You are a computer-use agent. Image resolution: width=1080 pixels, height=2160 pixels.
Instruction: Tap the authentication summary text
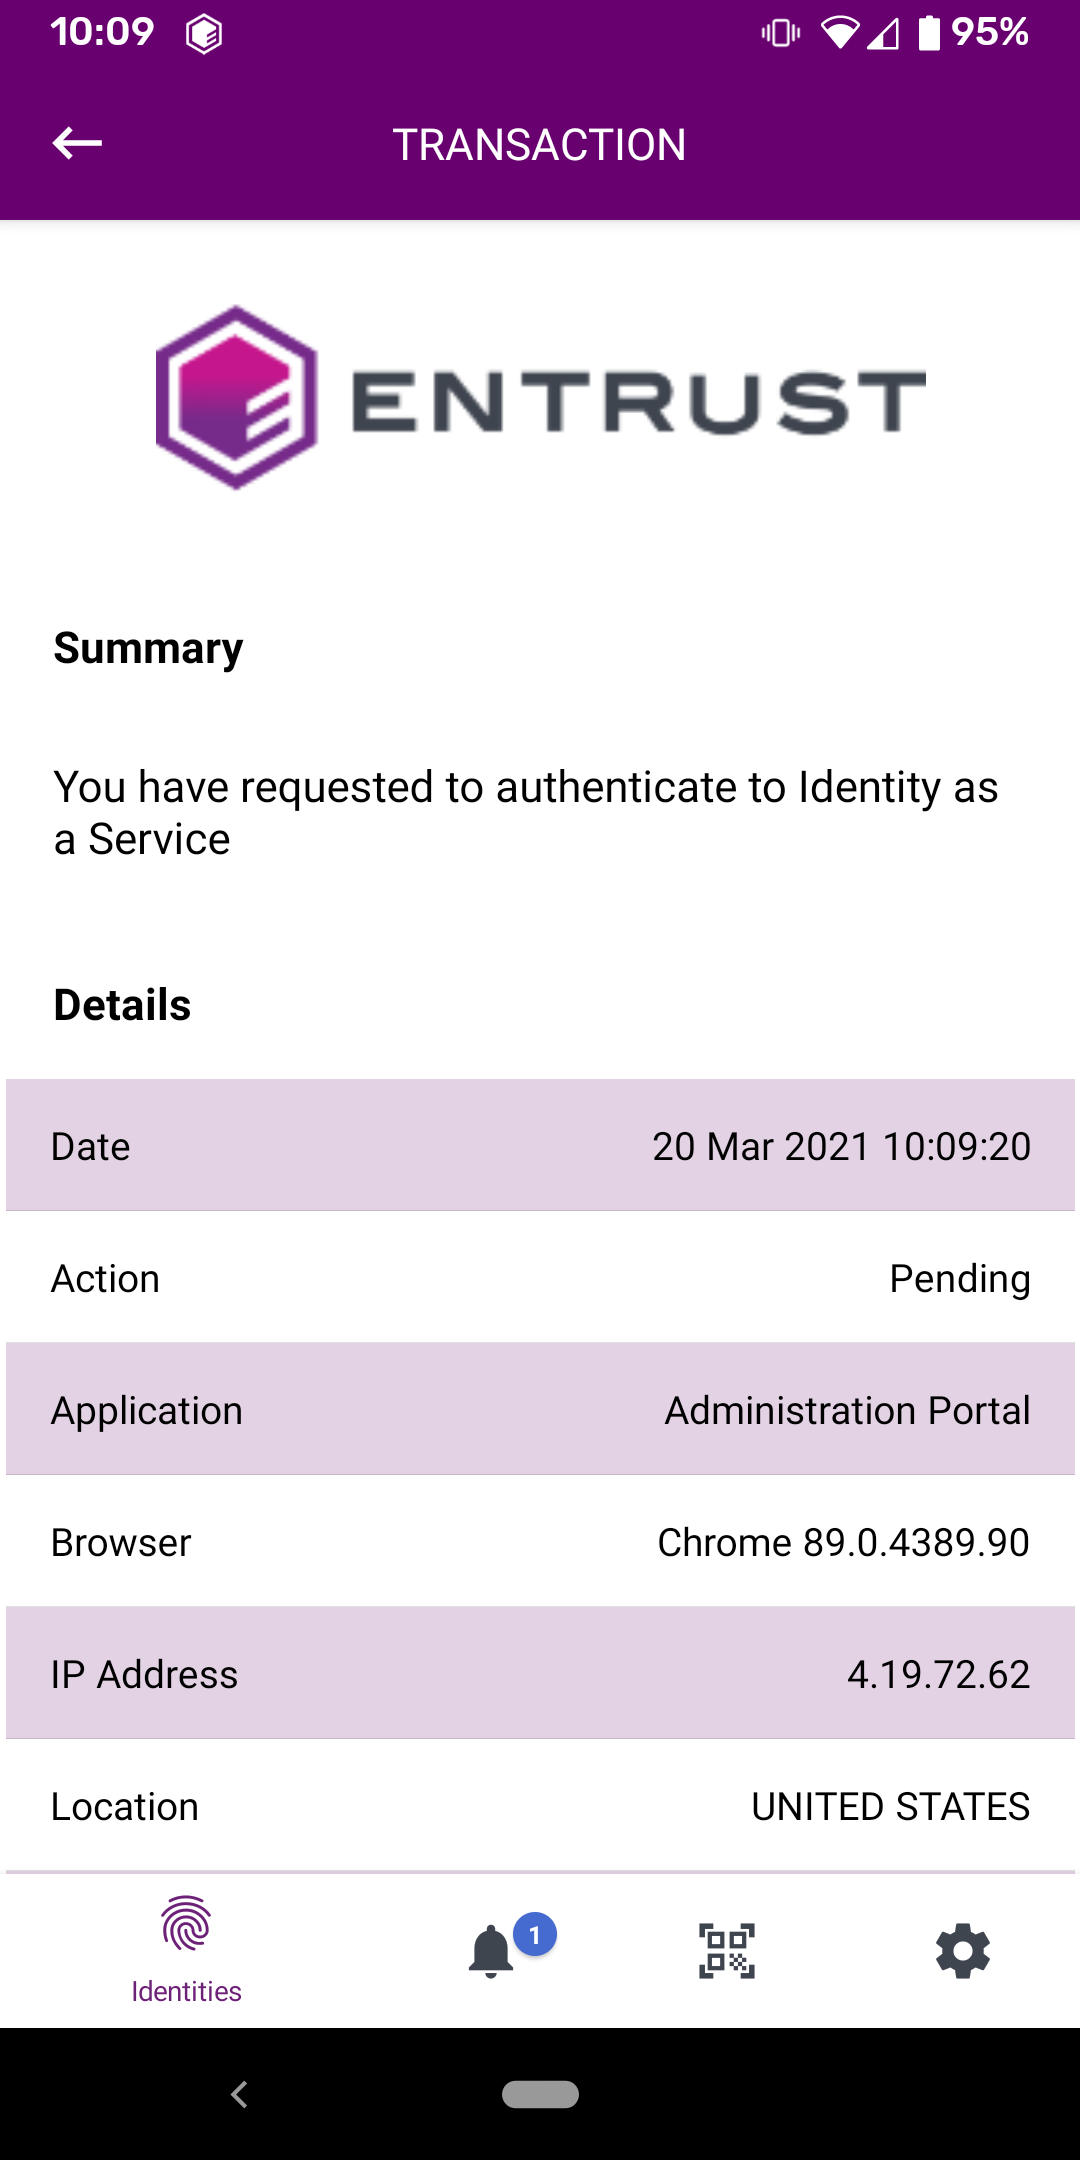[526, 813]
